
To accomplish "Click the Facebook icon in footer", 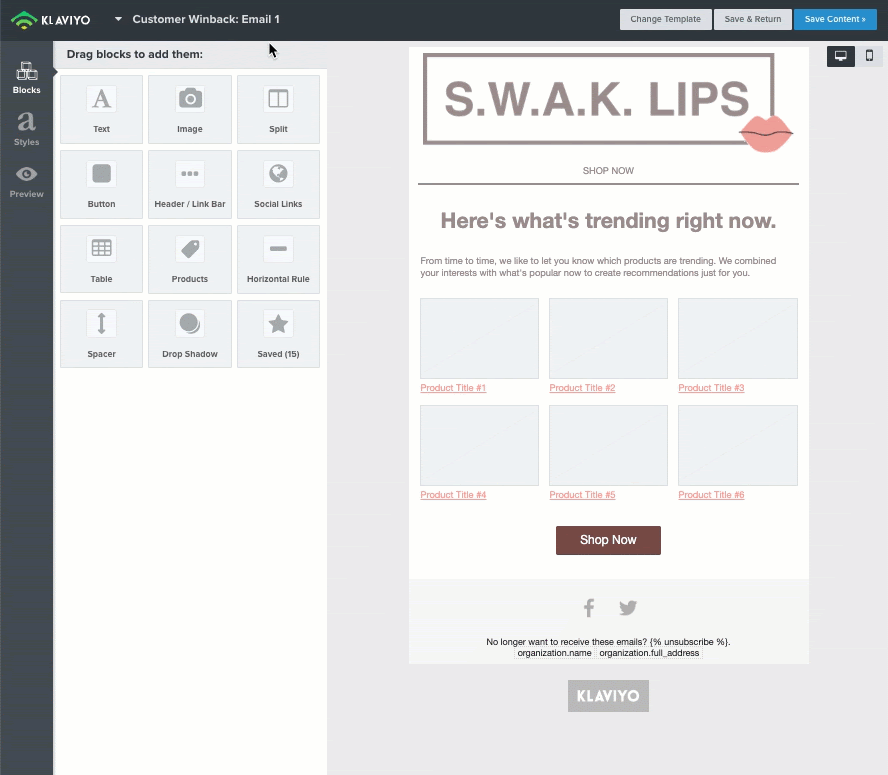I will point(589,608).
